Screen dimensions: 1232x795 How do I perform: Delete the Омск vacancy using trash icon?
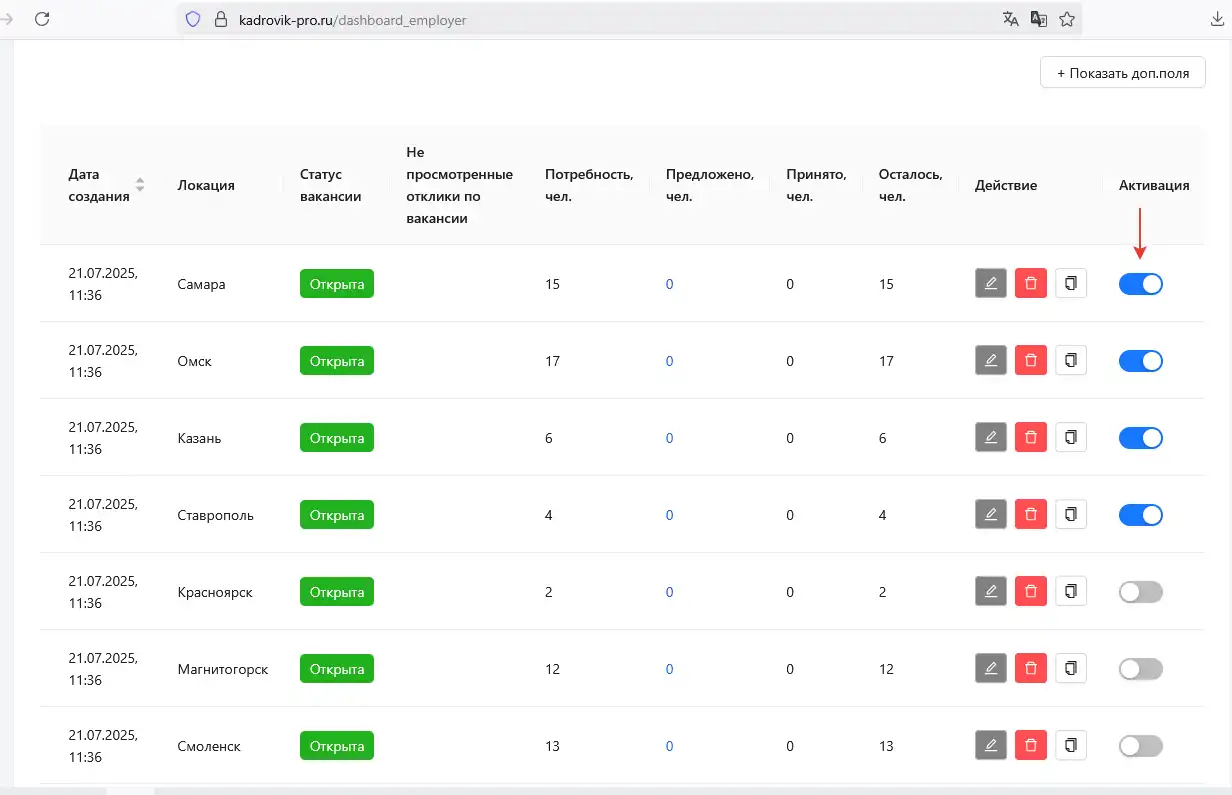coord(1030,361)
